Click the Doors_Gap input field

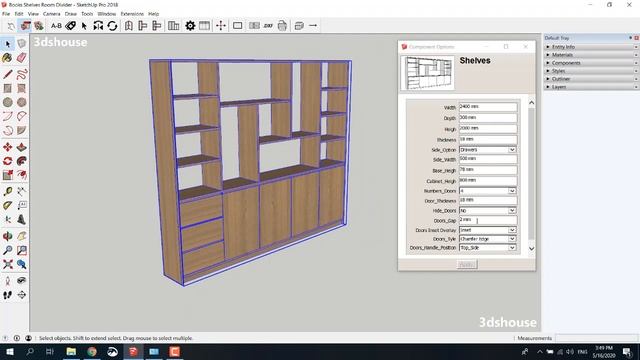click(x=488, y=220)
